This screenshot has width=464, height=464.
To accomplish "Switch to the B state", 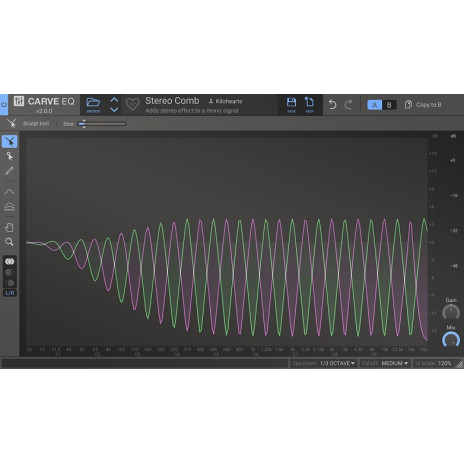I will (x=389, y=105).
